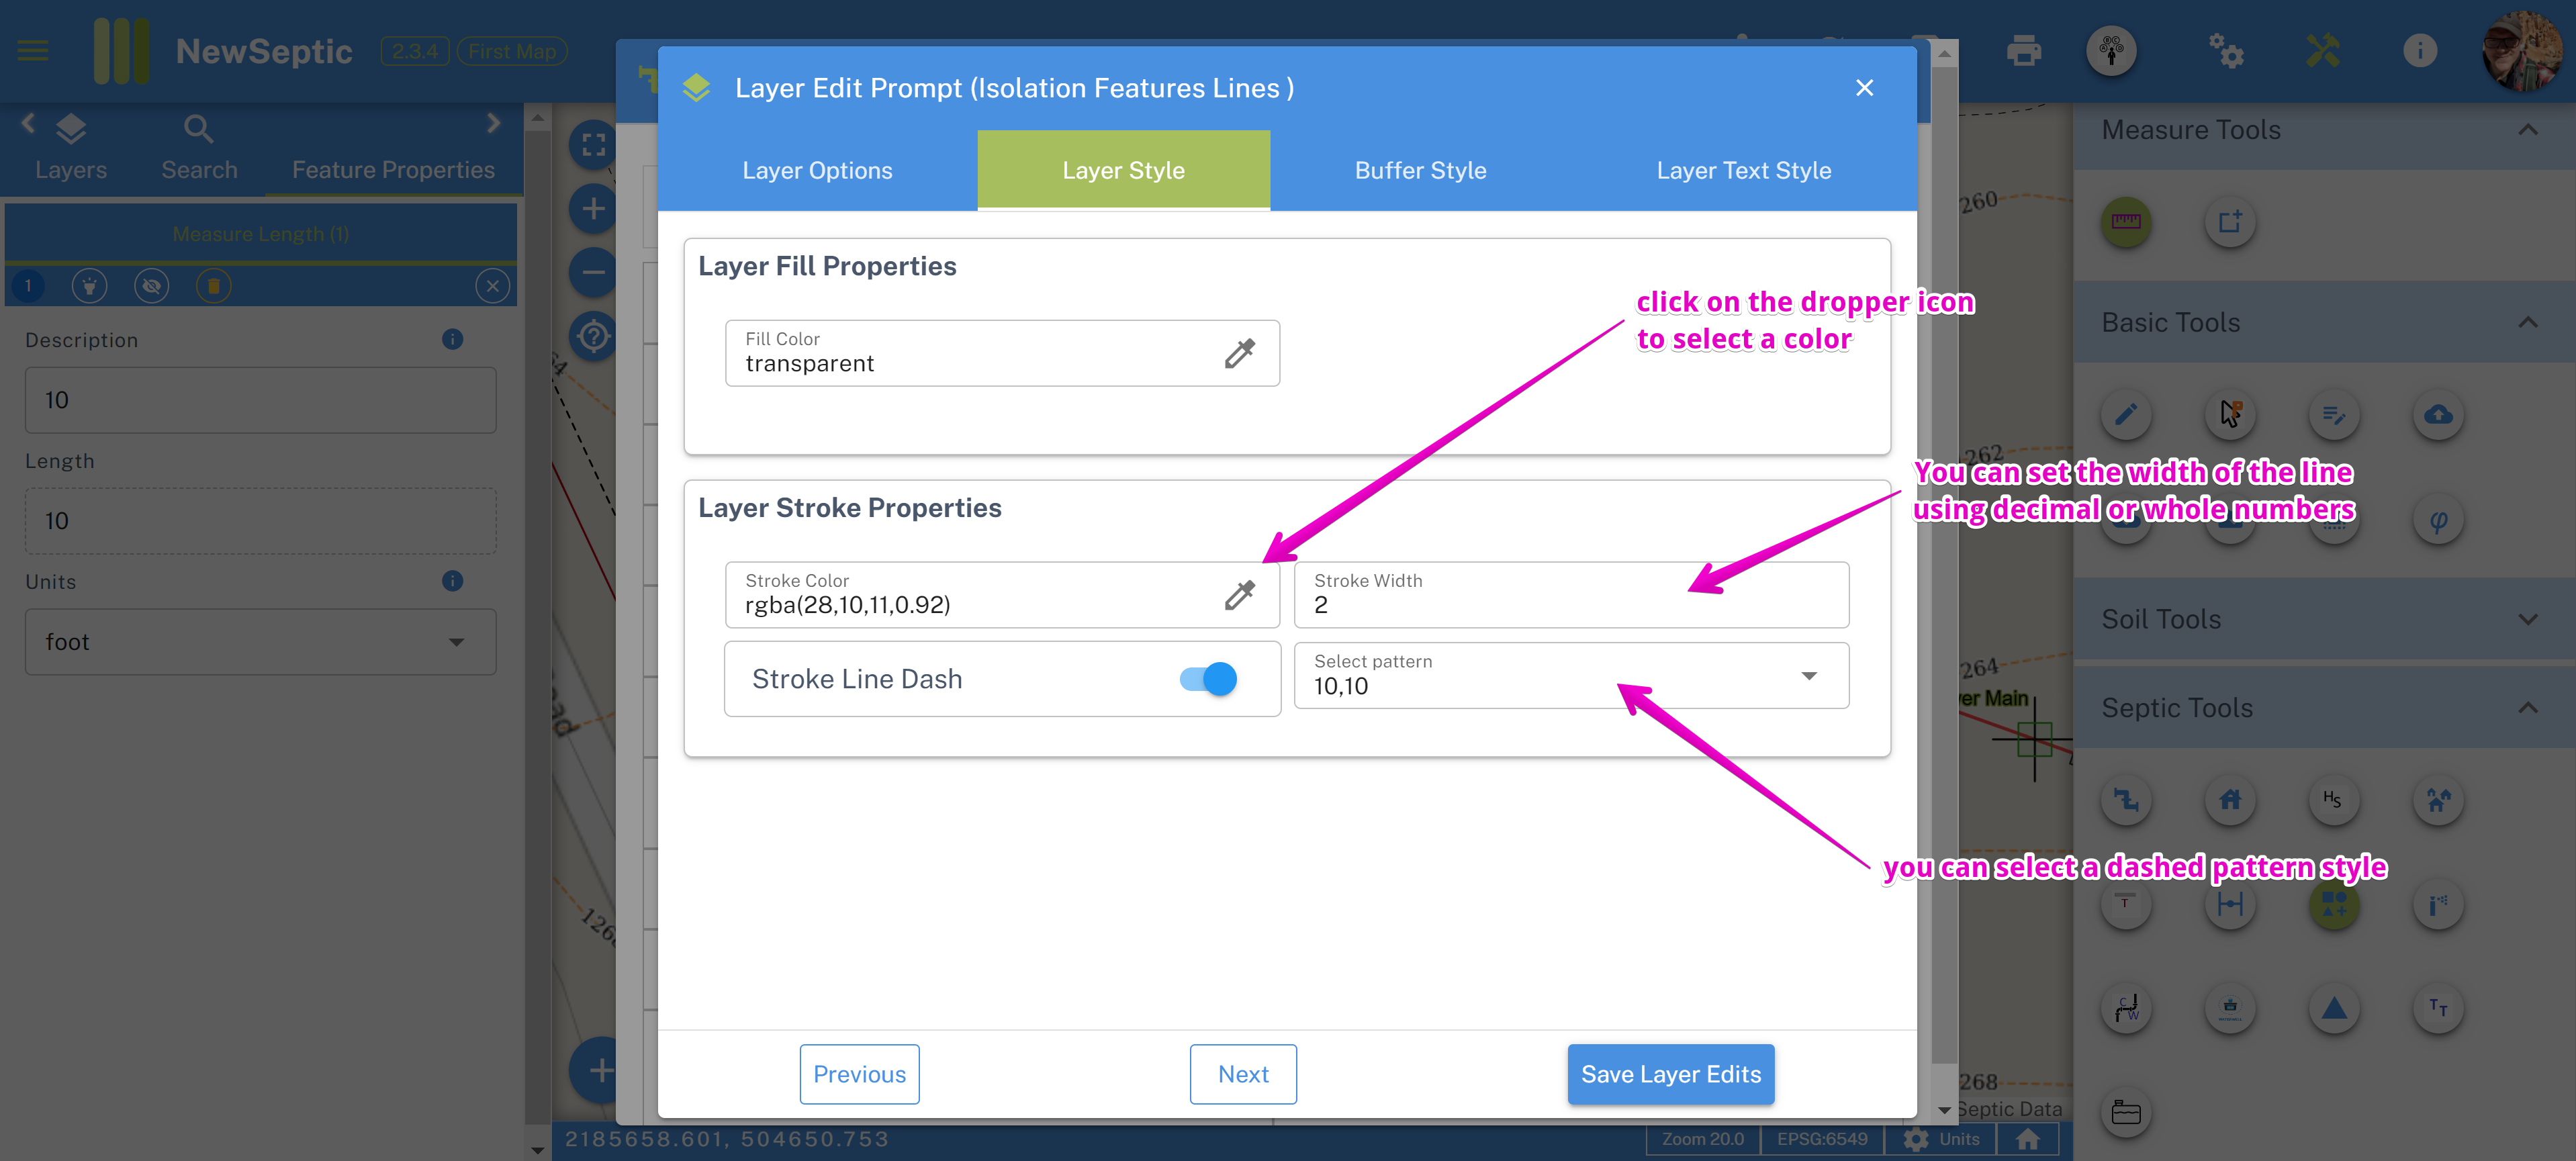Click the print icon in header
Viewport: 2576px width, 1161px height.
pyautogui.click(x=2023, y=50)
